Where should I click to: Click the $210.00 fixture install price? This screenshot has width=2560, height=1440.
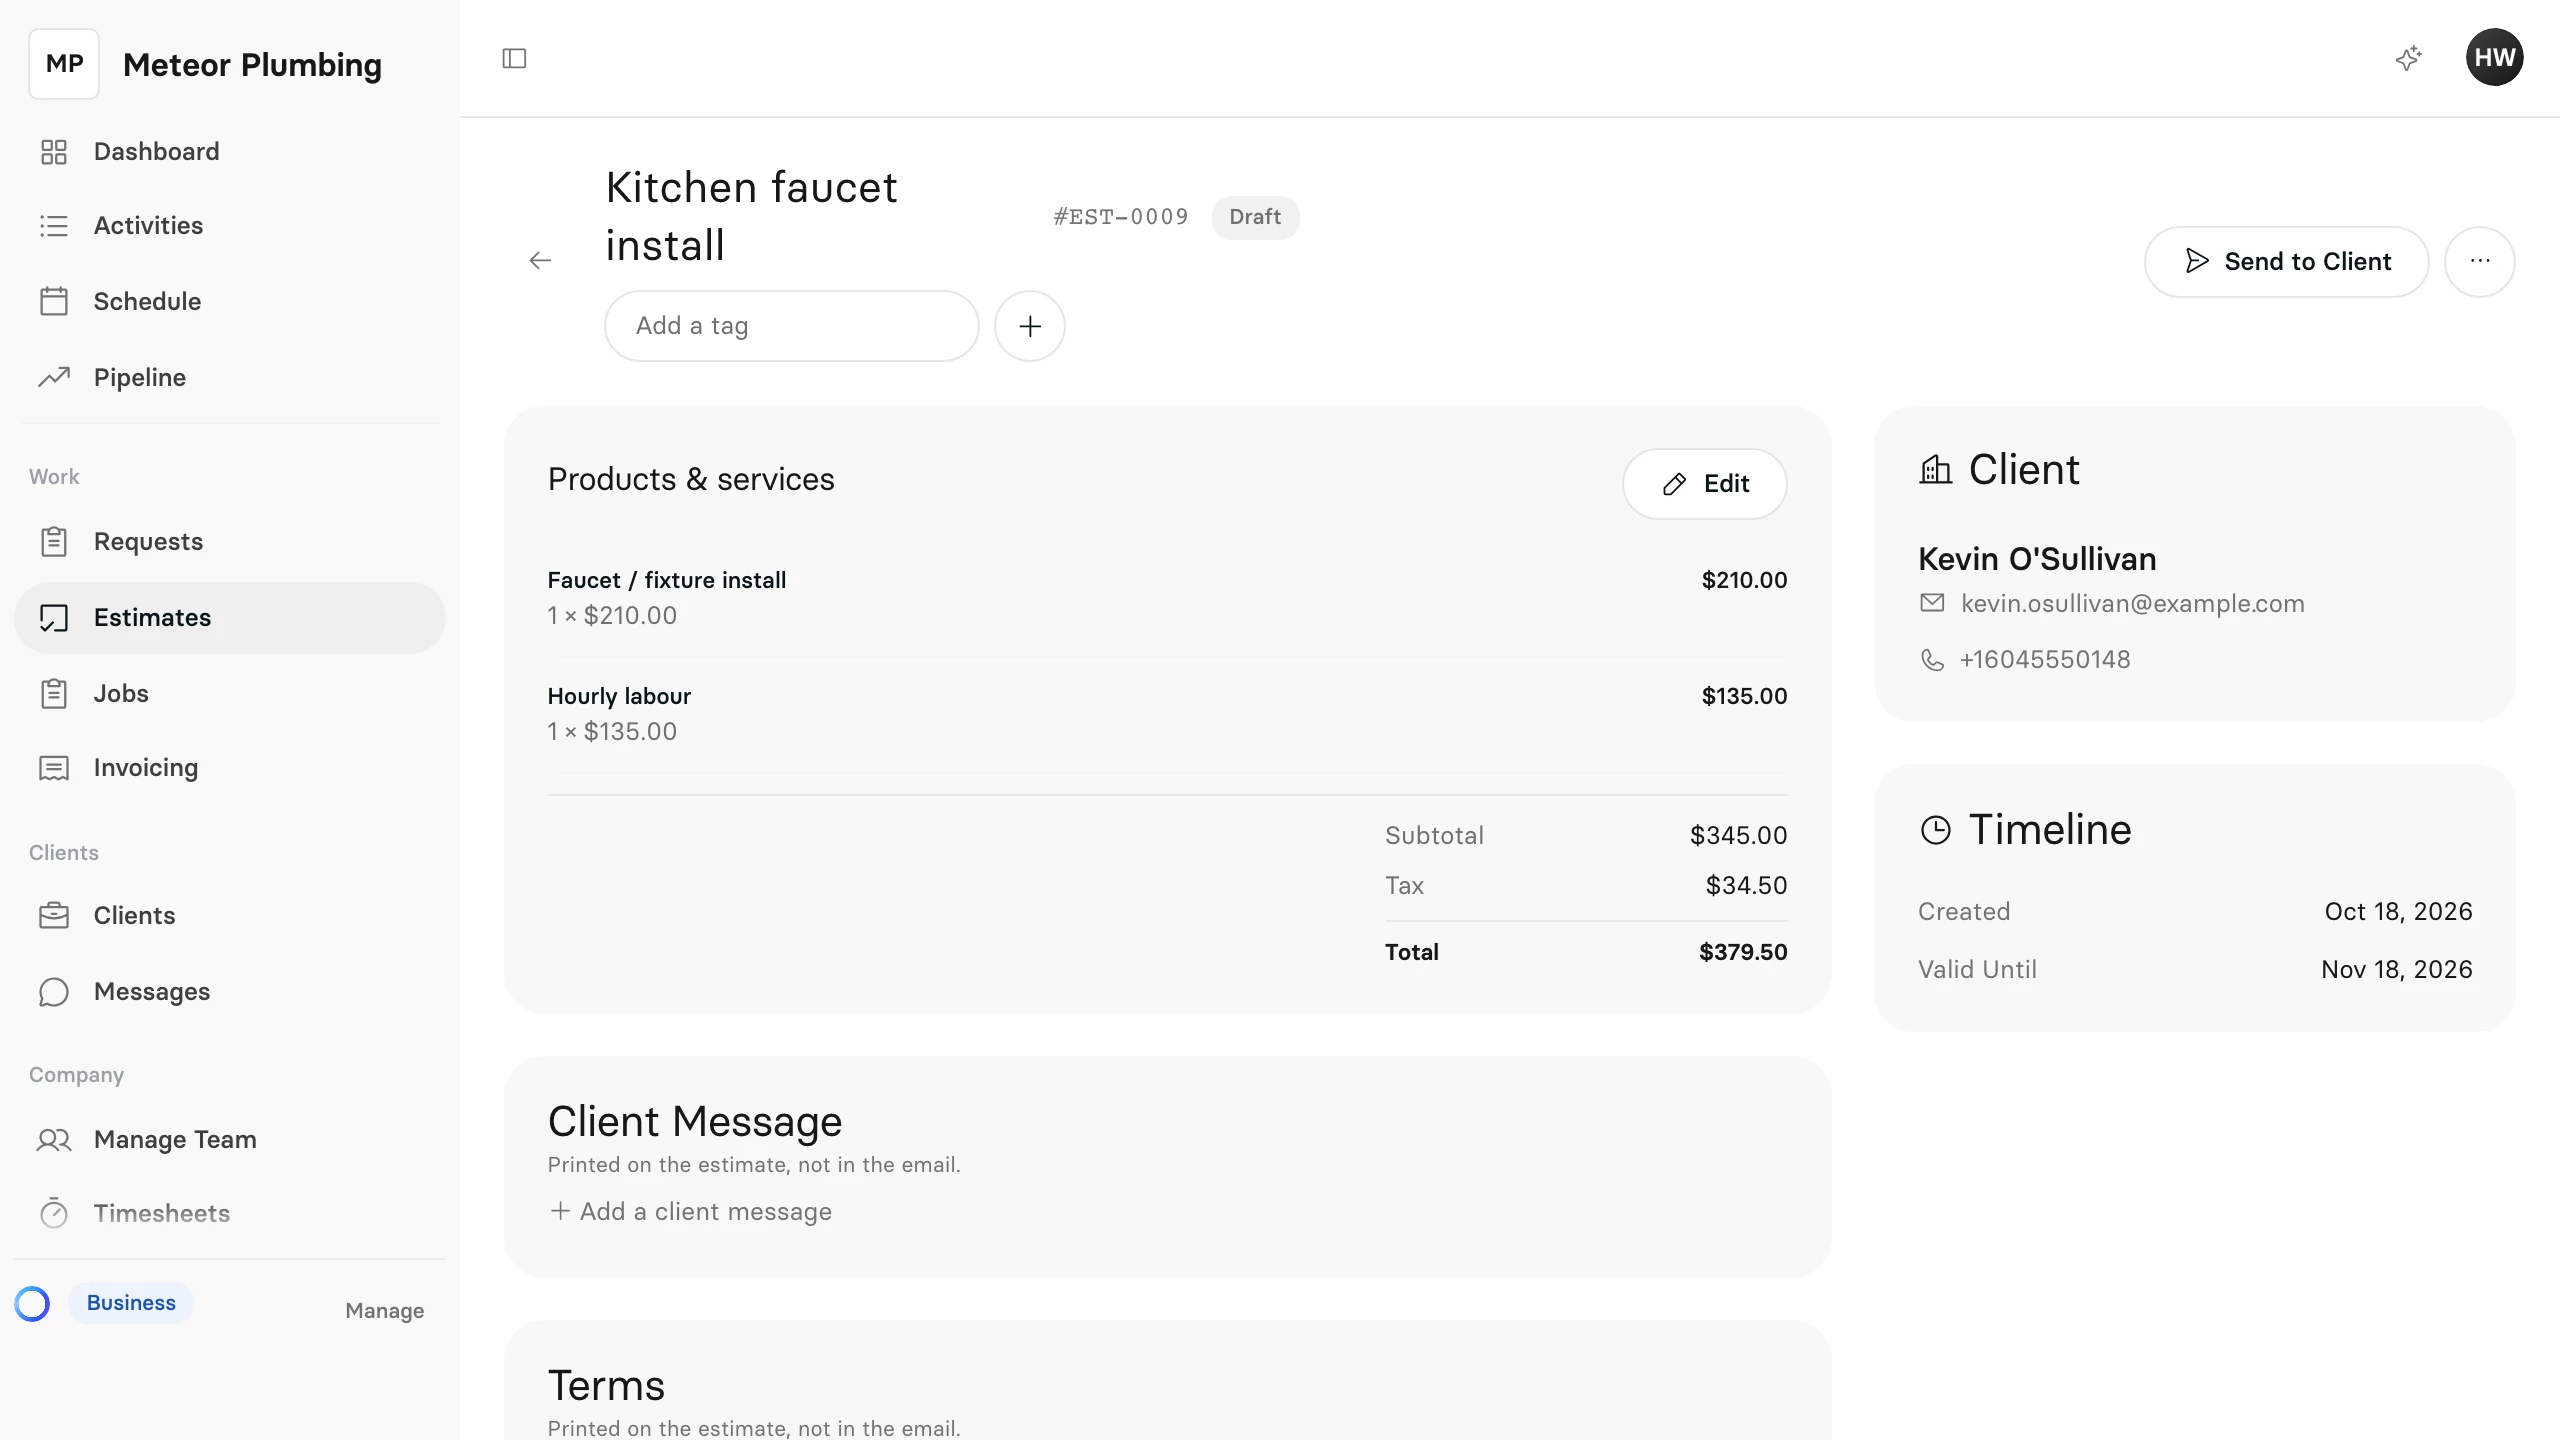coord(1744,580)
